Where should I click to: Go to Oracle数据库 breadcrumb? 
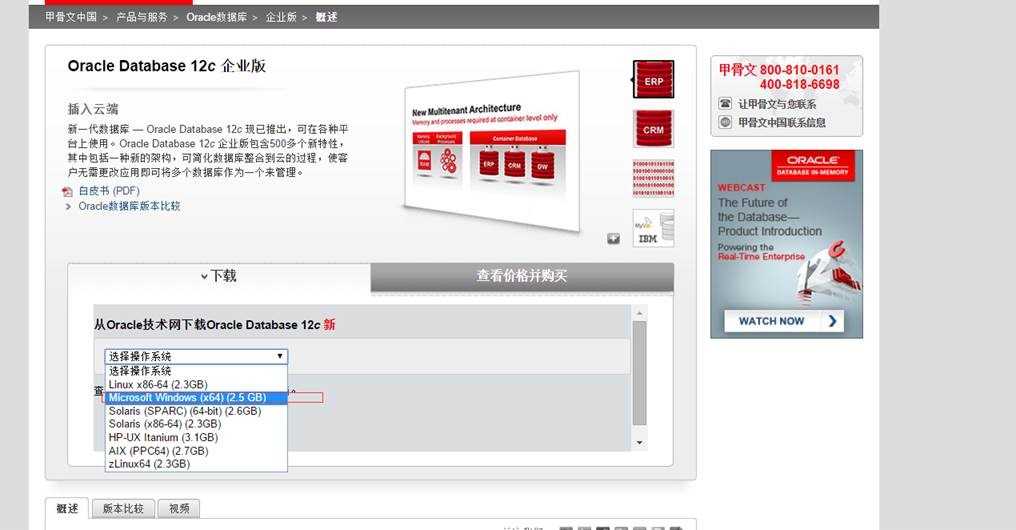(x=216, y=17)
